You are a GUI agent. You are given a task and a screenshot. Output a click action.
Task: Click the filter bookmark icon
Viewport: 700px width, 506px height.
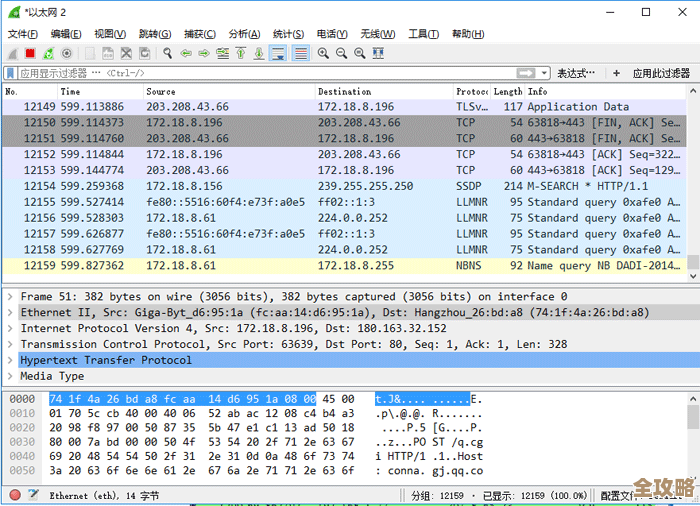point(11,73)
